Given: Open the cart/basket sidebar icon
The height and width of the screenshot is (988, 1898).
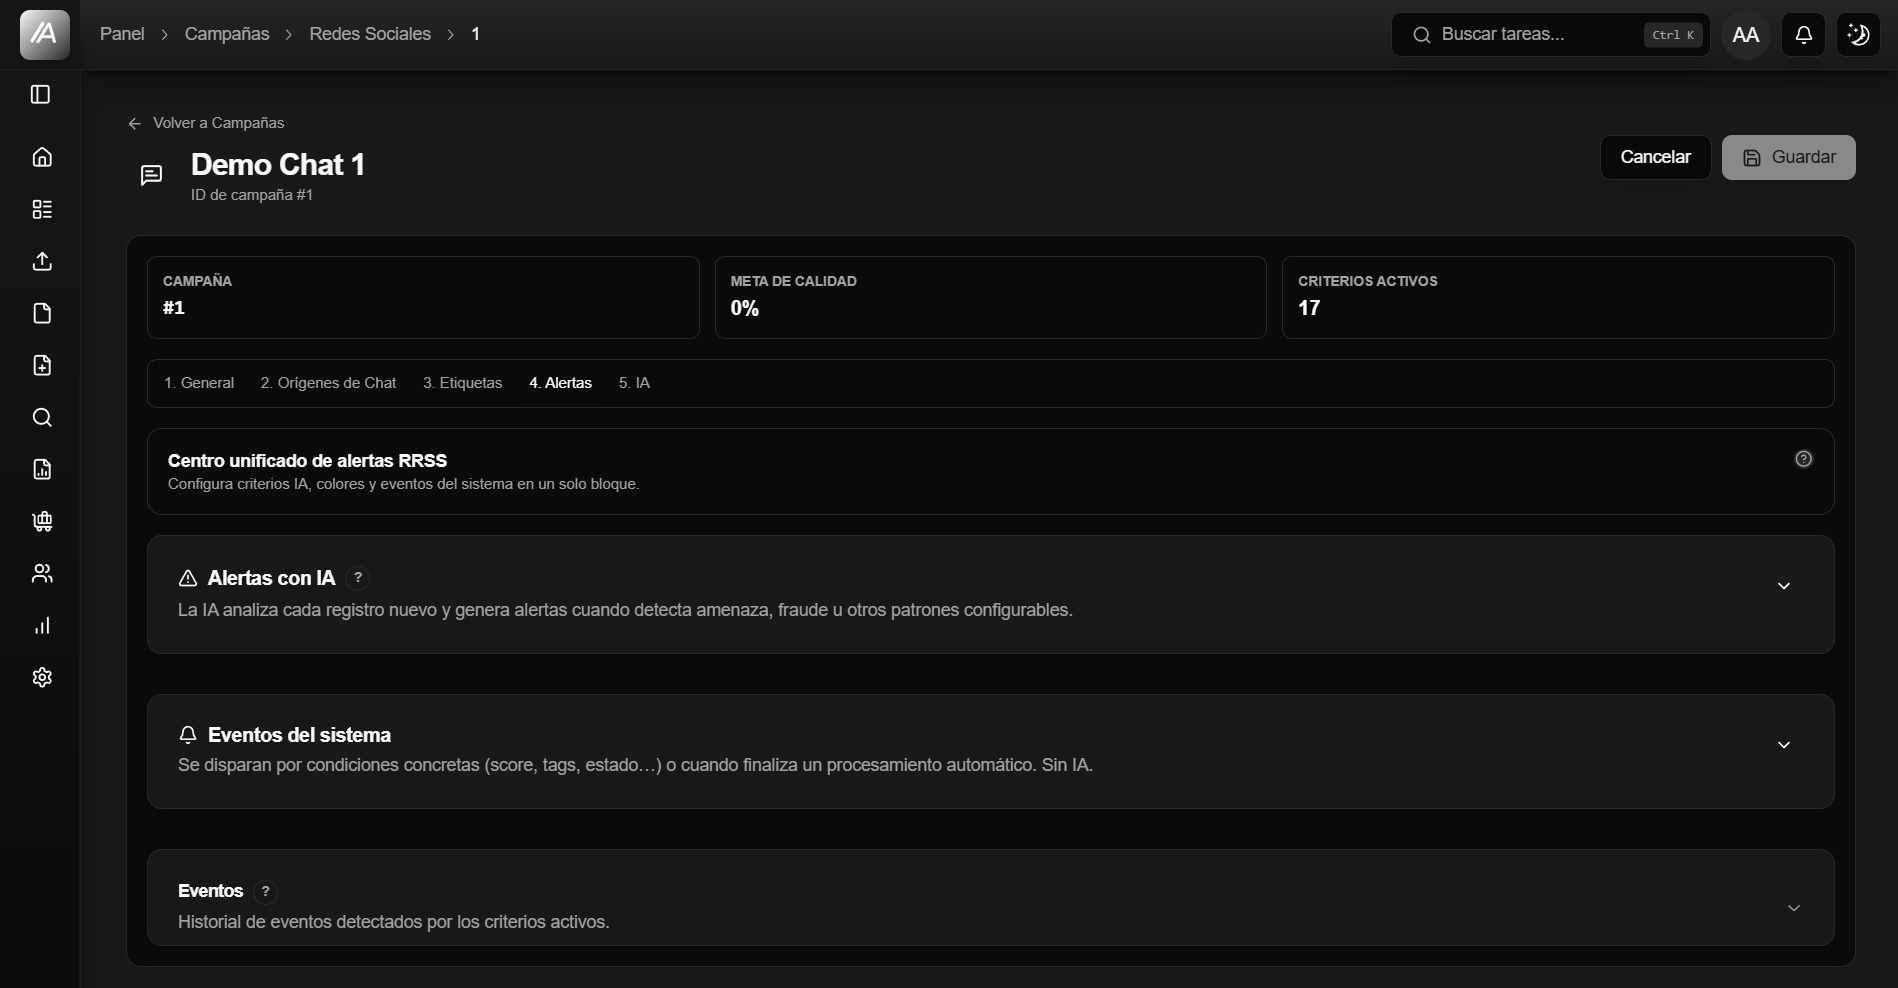Looking at the screenshot, I should 42,521.
